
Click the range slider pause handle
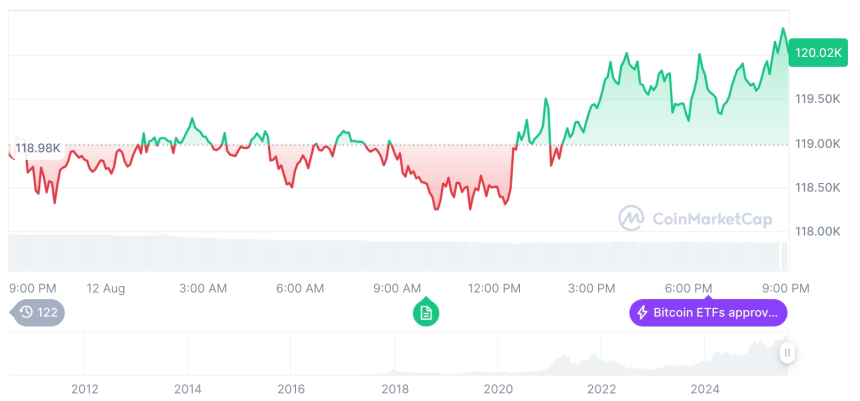tap(788, 352)
